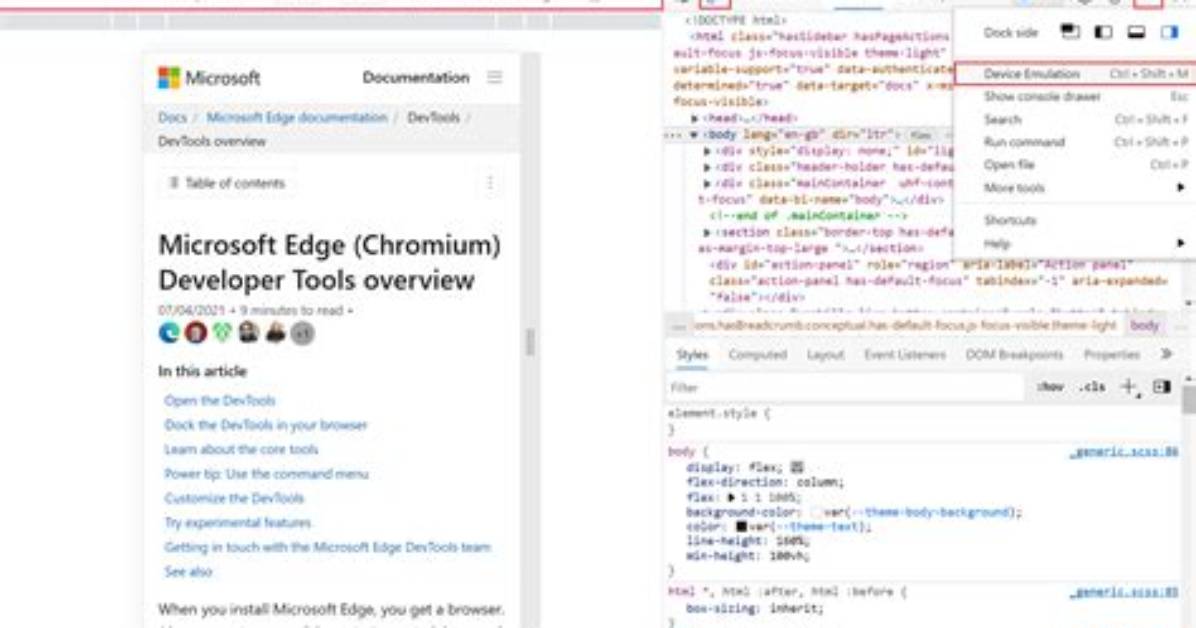Choose Open file from the menu
The image size is (1196, 628).
pyautogui.click(x=1075, y=165)
